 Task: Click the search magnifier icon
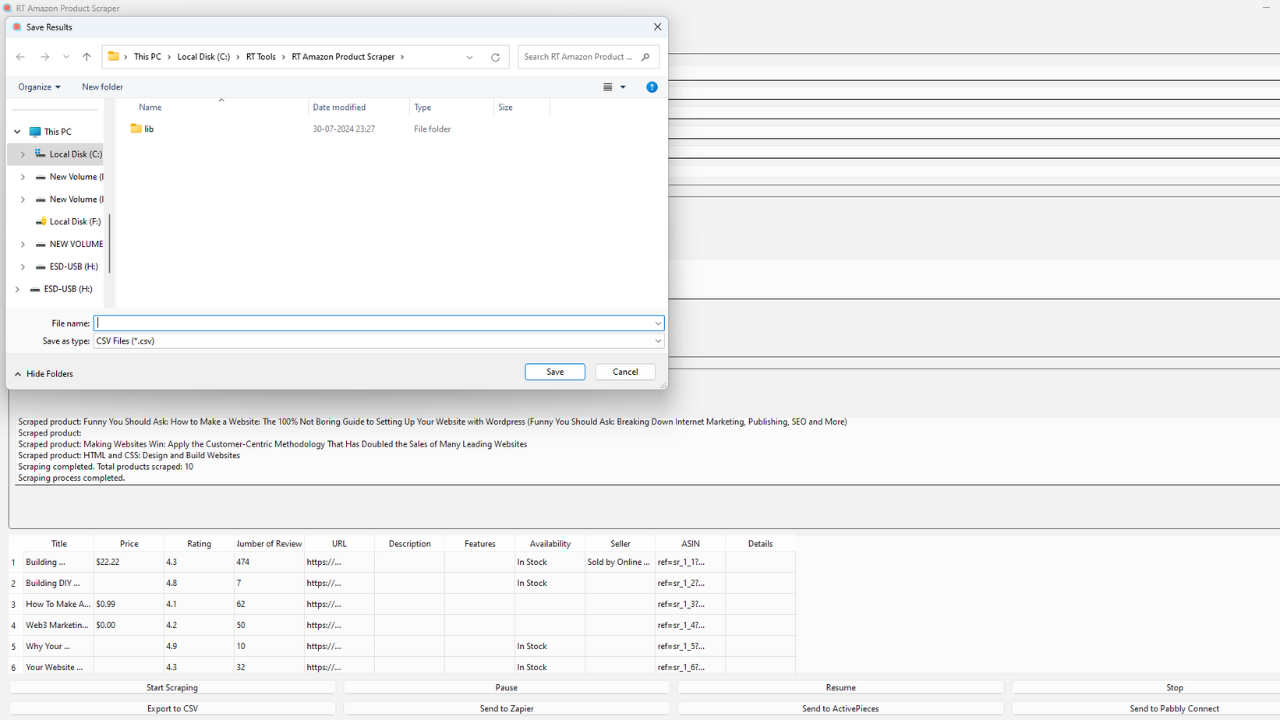pyautogui.click(x=646, y=57)
